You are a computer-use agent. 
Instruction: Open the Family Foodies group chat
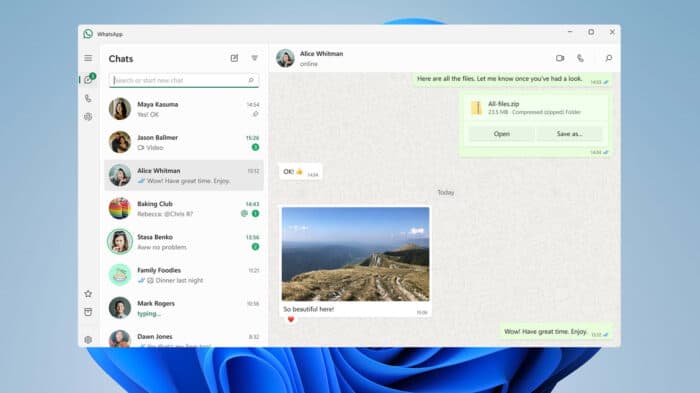pos(184,275)
